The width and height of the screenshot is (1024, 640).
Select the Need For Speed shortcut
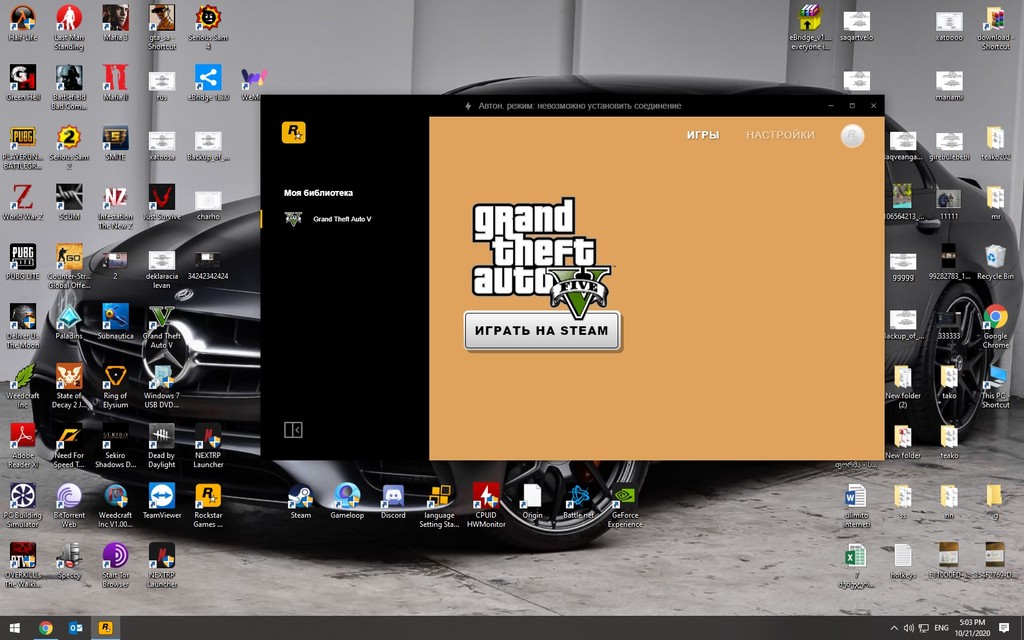(69, 445)
